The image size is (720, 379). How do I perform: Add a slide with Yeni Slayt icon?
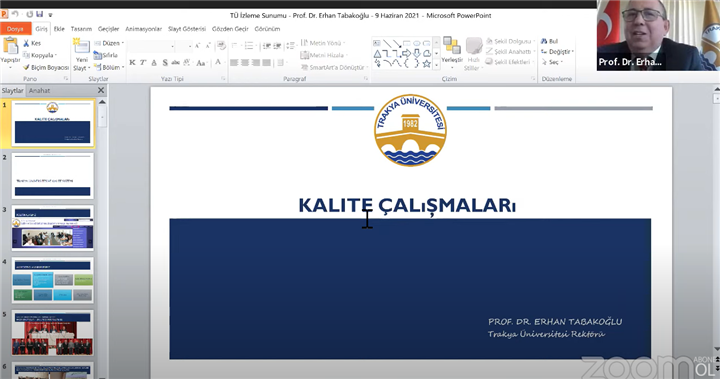(82, 55)
